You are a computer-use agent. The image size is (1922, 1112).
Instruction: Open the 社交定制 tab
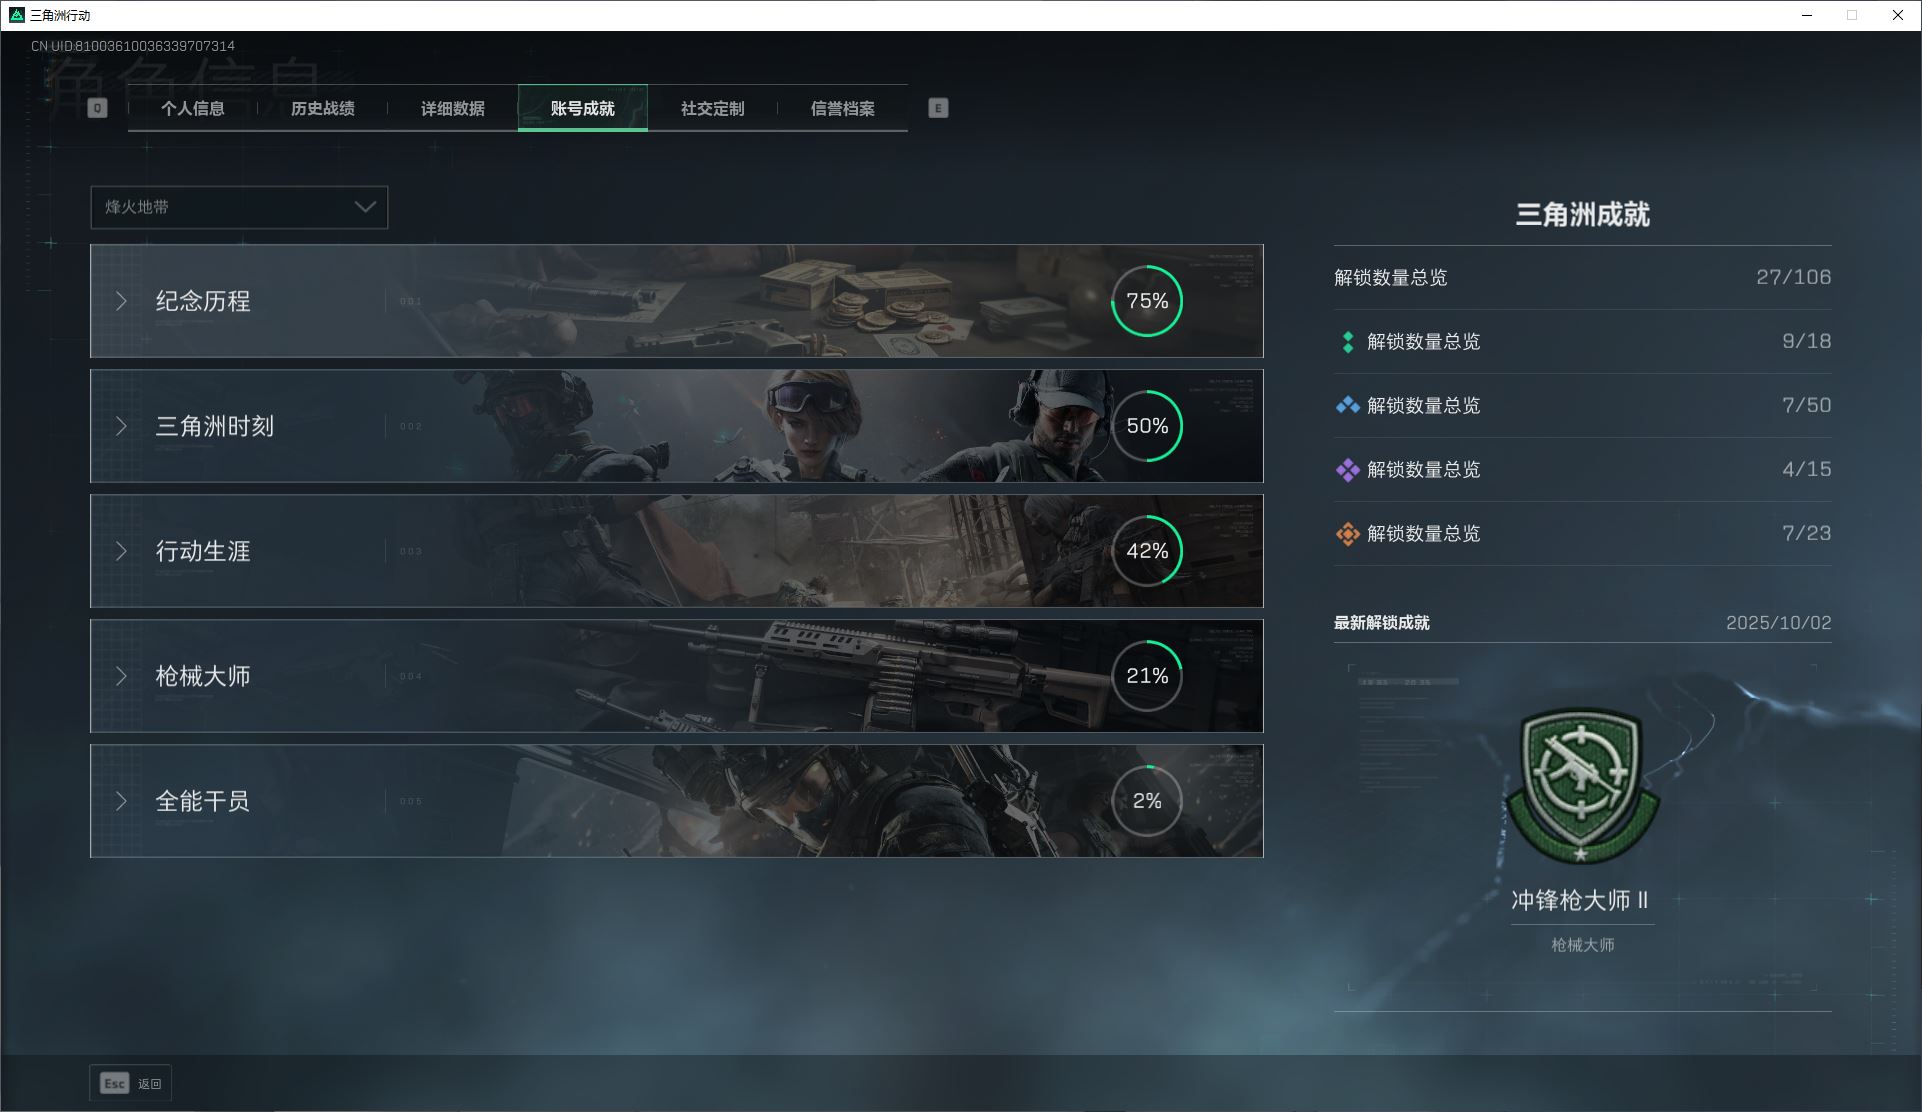pyautogui.click(x=712, y=108)
